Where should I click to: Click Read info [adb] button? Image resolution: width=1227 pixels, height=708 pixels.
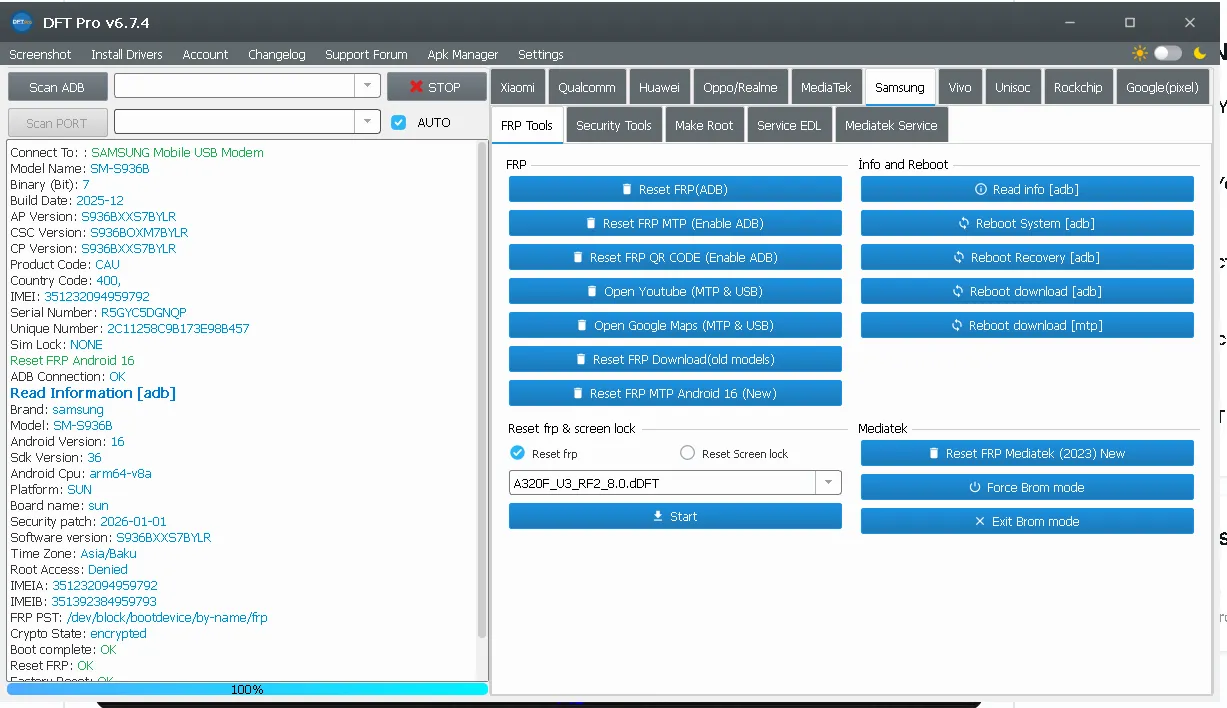(1027, 189)
